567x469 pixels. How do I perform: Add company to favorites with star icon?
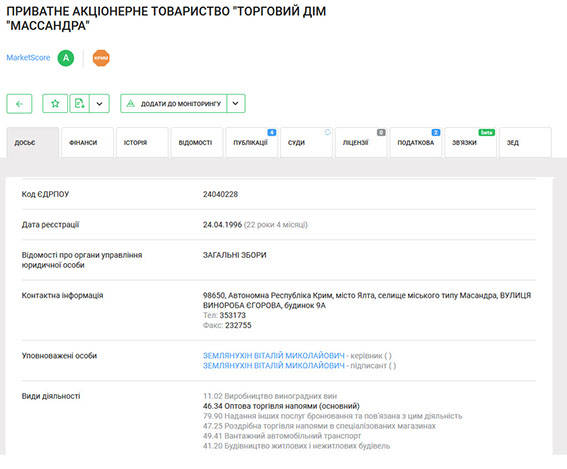55,104
